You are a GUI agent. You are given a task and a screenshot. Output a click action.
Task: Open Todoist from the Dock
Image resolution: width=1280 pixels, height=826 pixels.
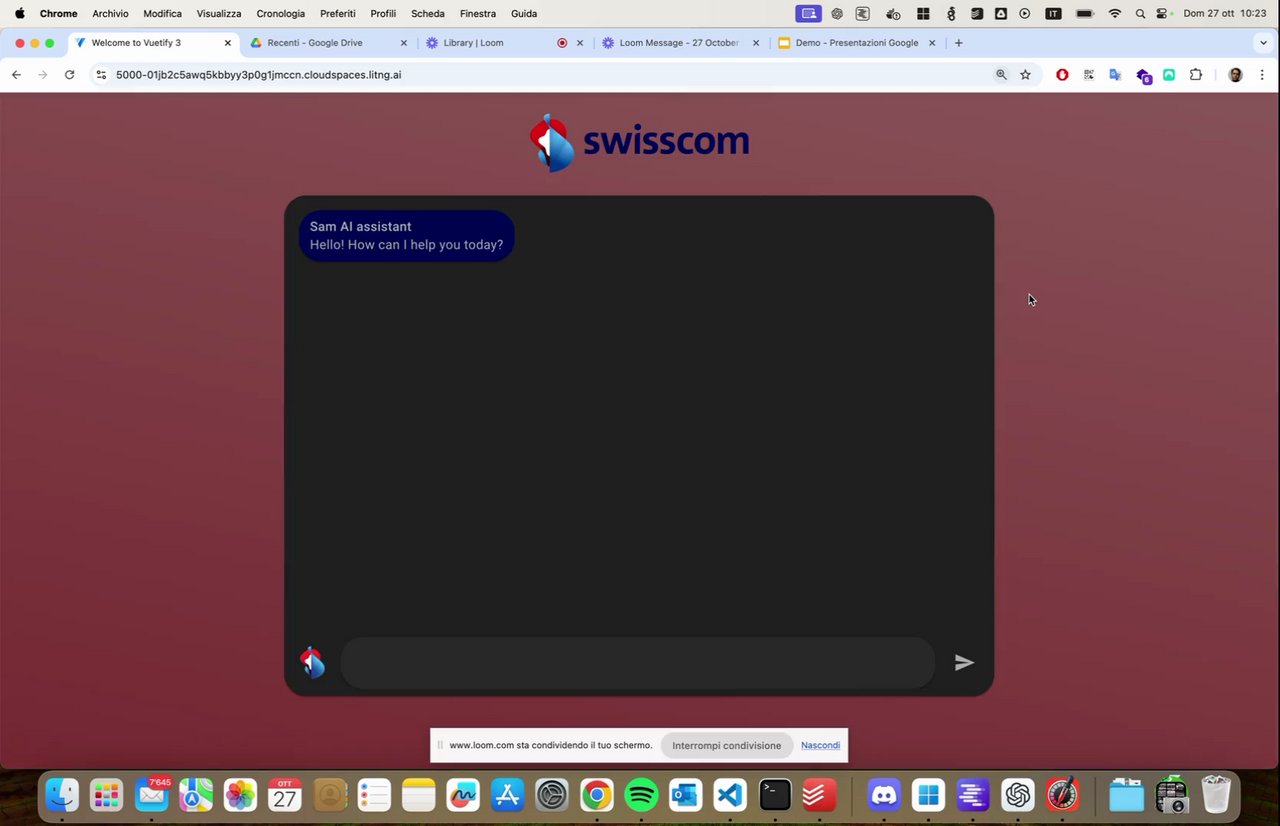[x=819, y=796]
